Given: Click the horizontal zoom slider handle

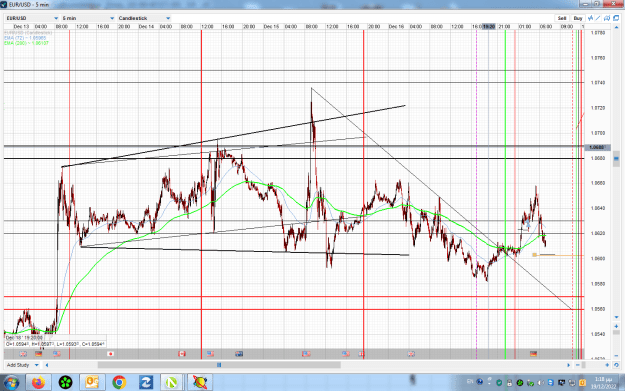Looking at the screenshot, I should (x=584, y=365).
